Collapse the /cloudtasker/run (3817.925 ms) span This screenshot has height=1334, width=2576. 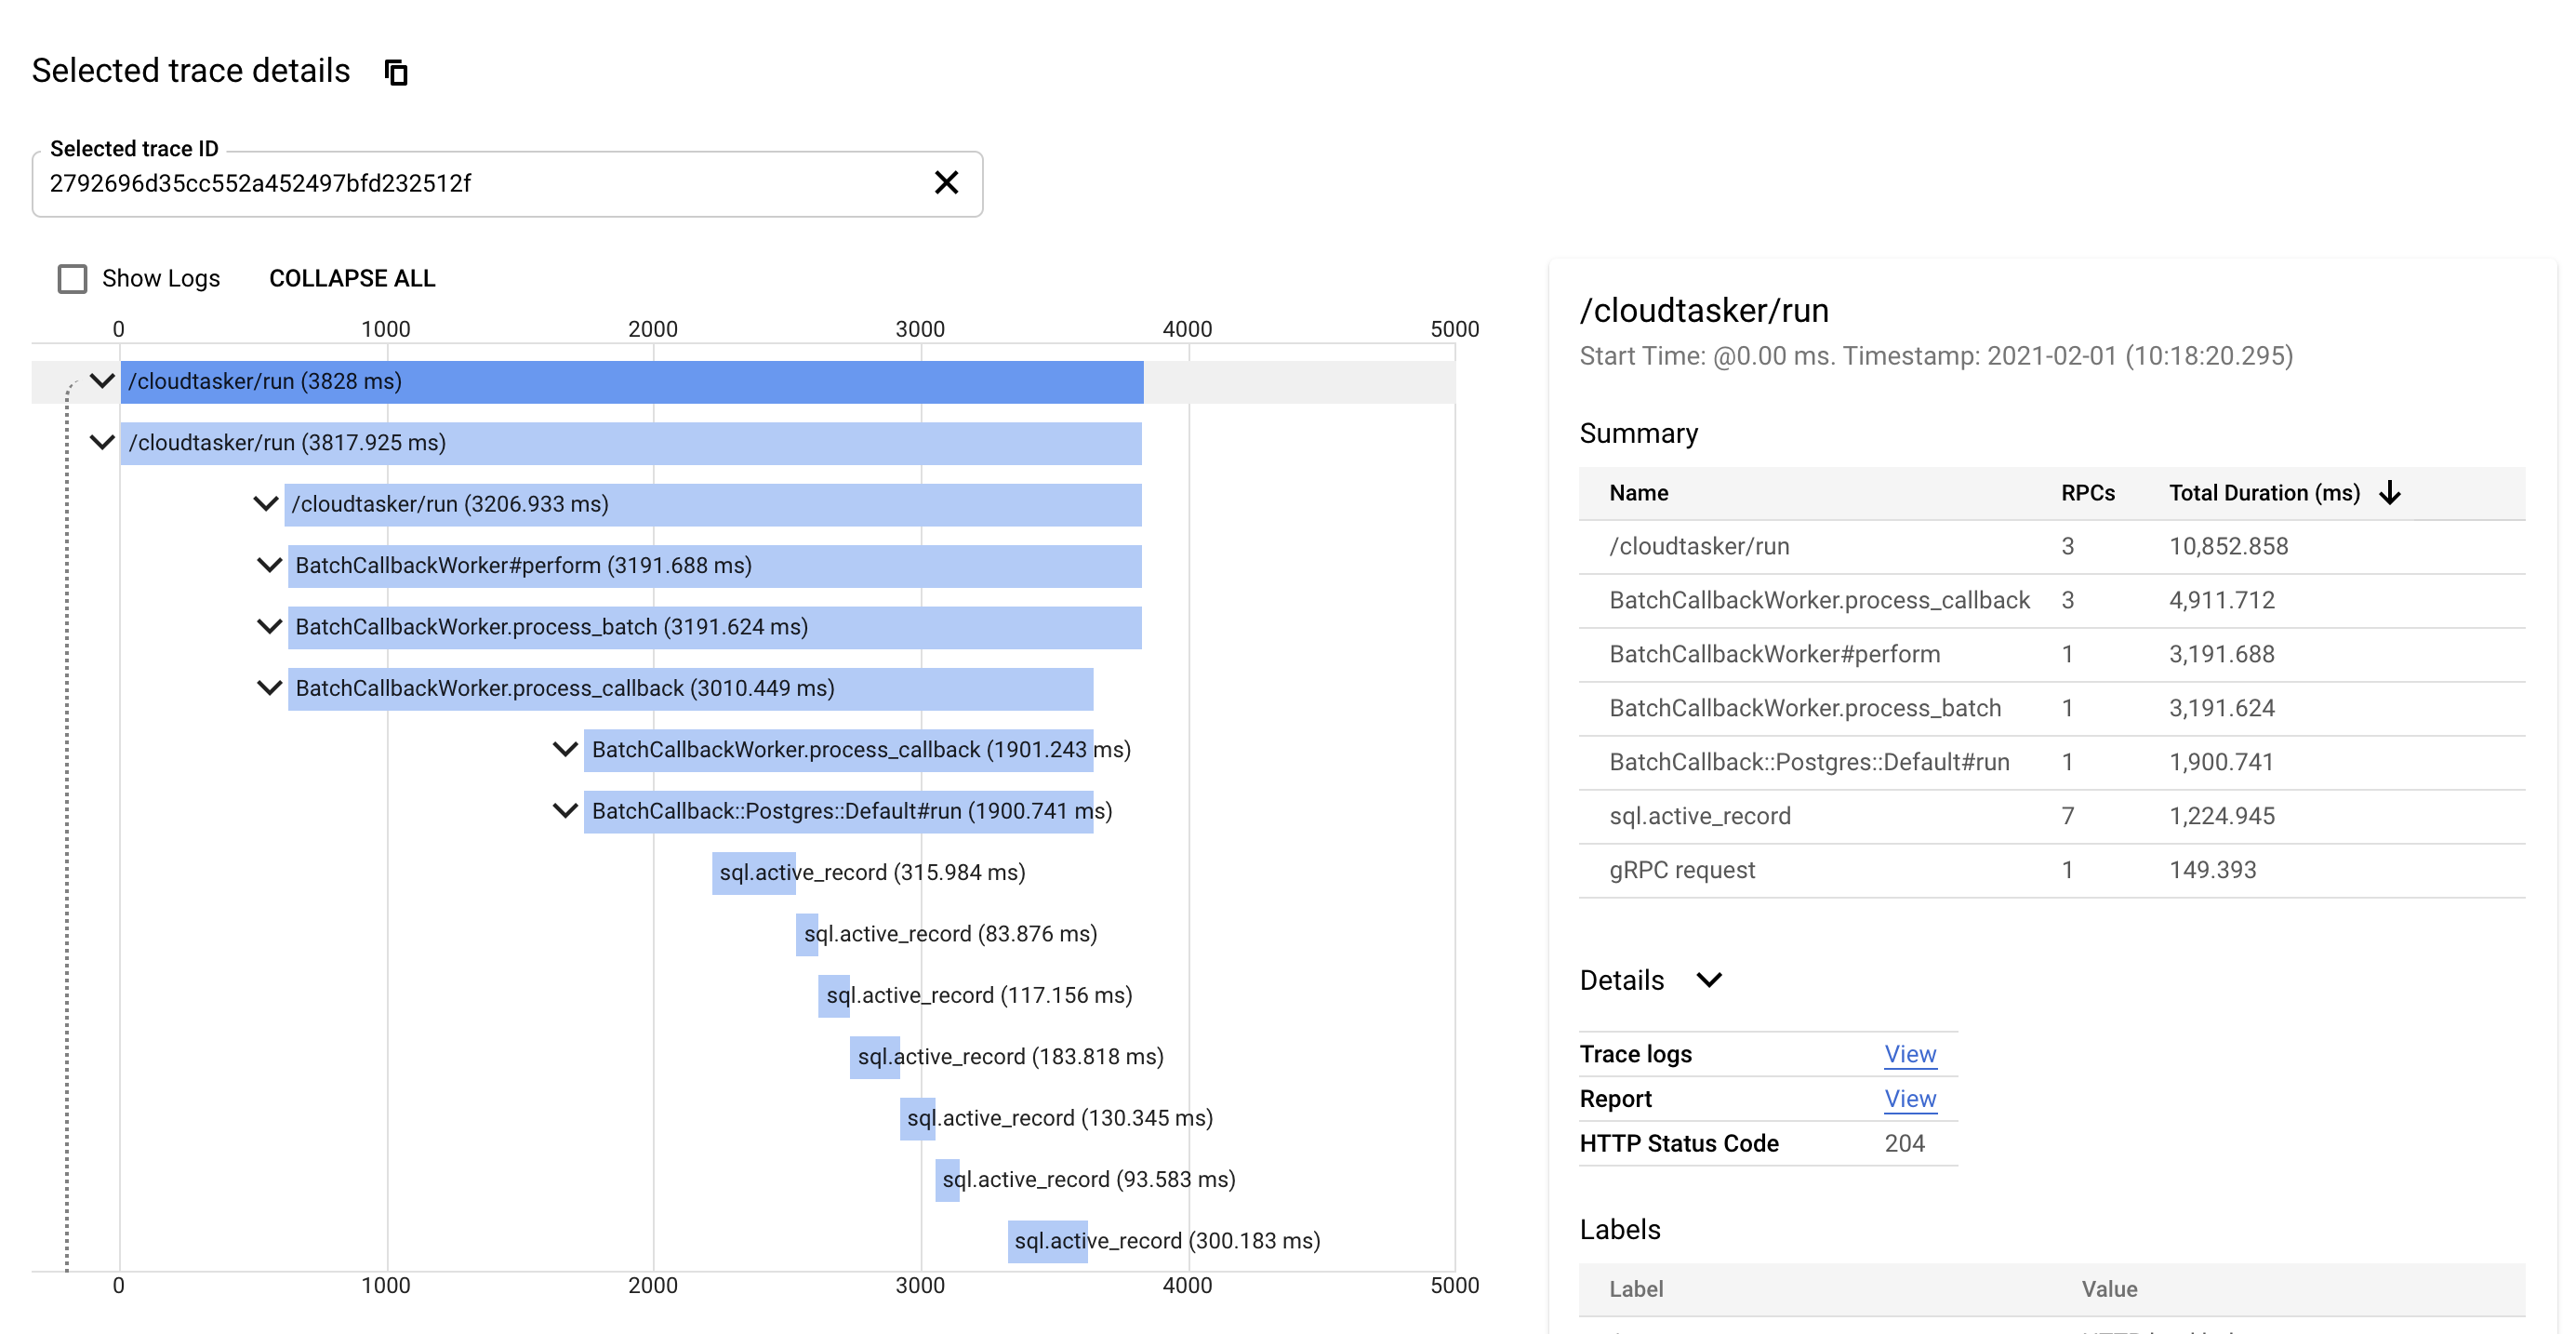pos(102,442)
